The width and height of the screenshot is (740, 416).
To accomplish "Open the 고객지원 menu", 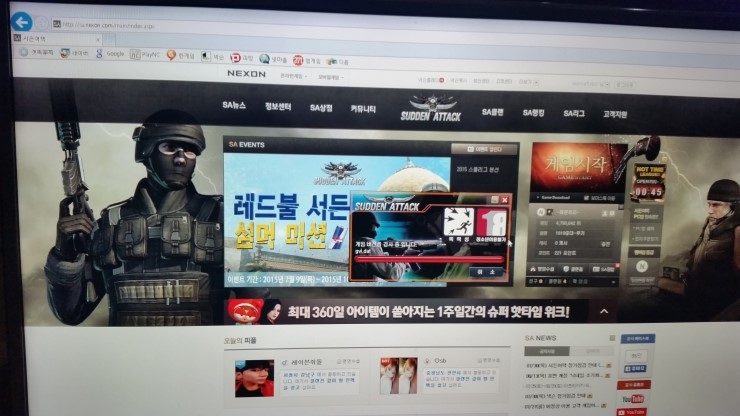I will pyautogui.click(x=615, y=114).
